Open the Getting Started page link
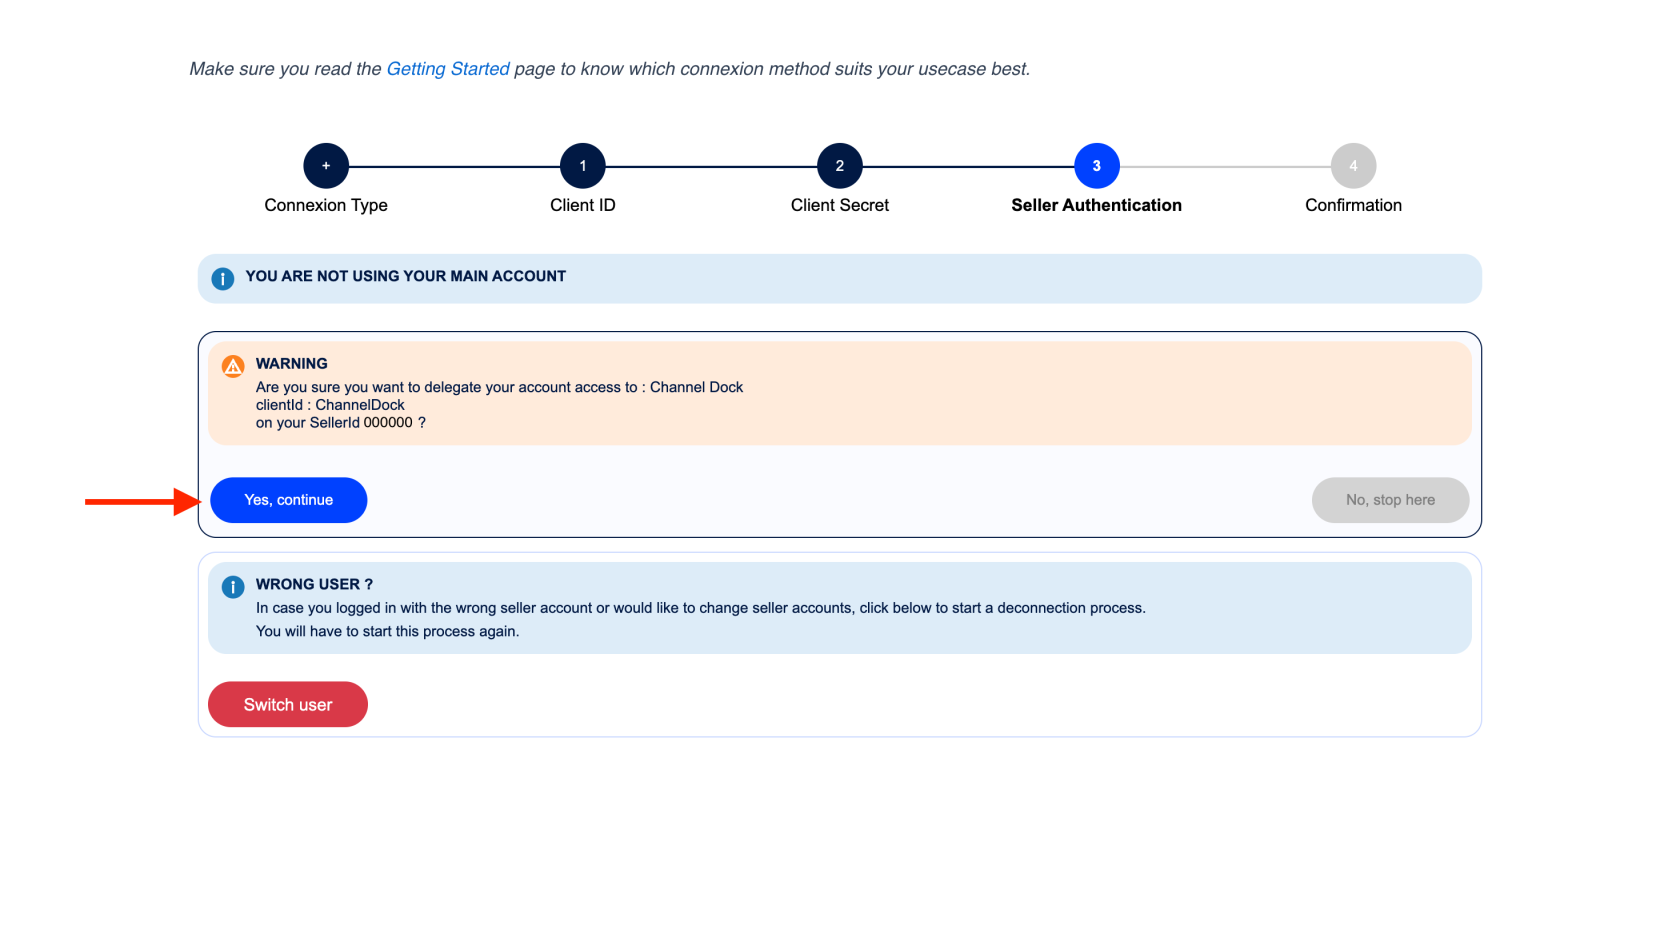The image size is (1680, 949). (448, 69)
